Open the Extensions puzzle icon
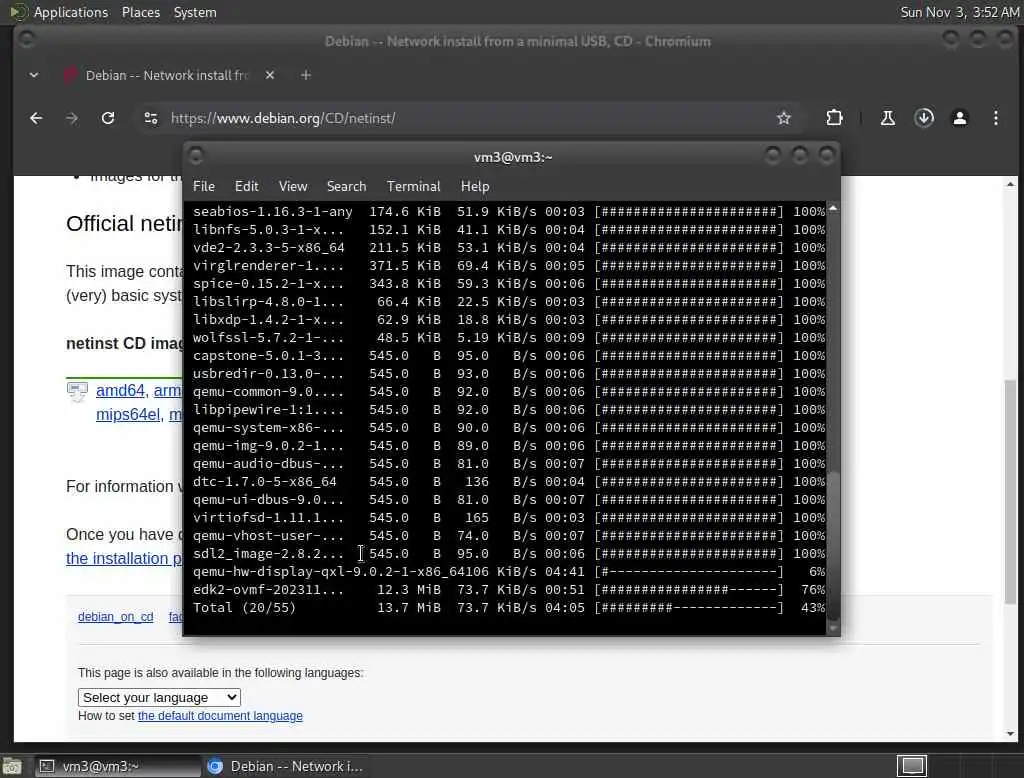The image size is (1024, 778). 834,118
